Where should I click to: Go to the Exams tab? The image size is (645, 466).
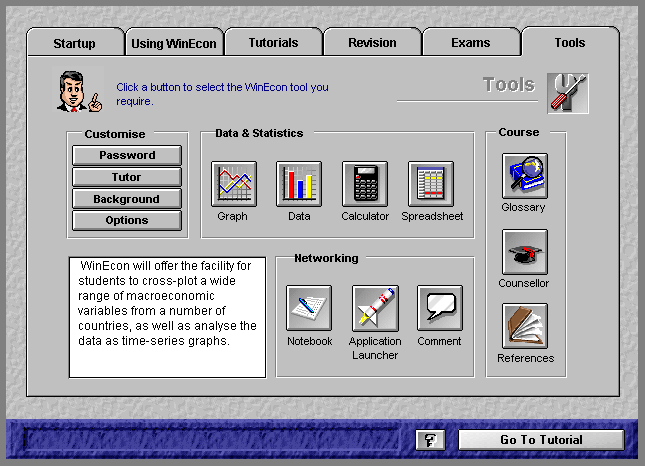(471, 43)
